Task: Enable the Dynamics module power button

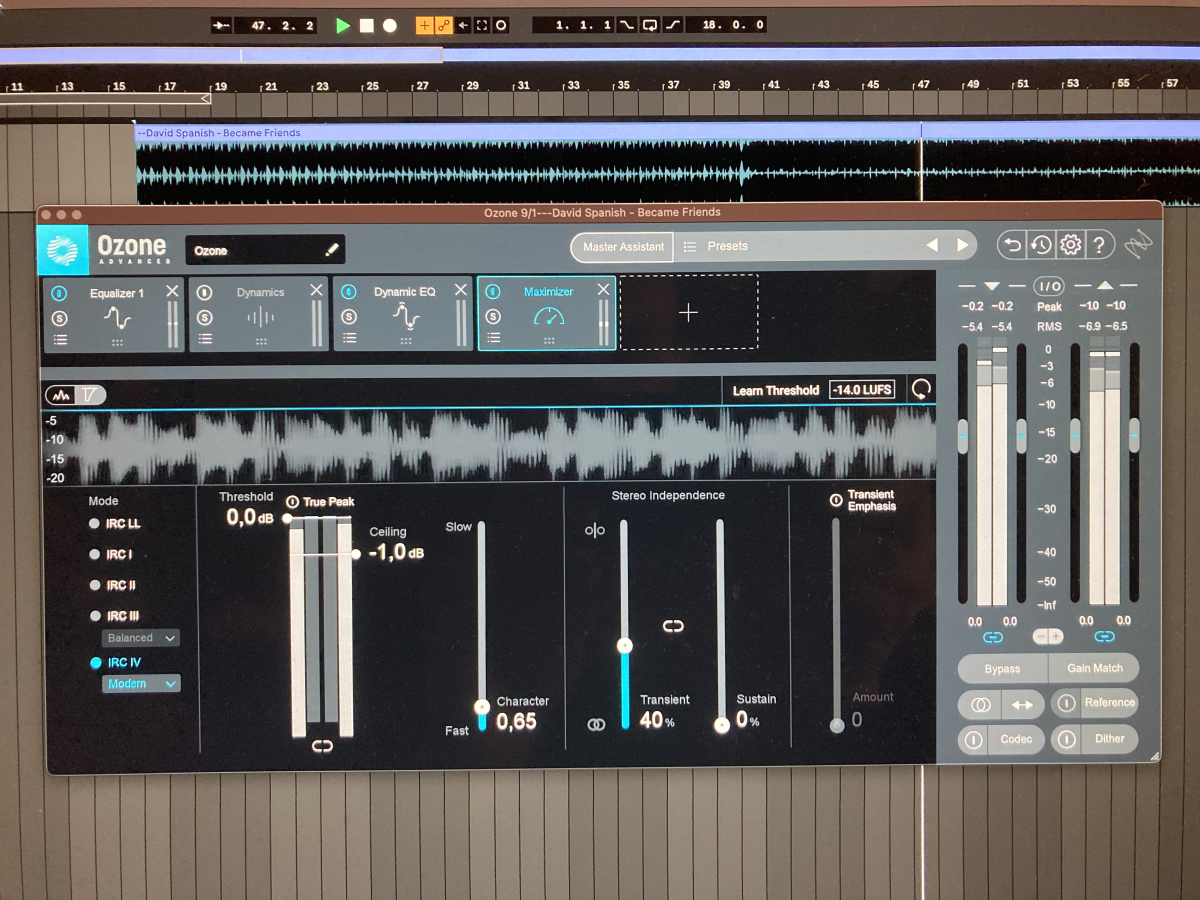Action: click(205, 293)
